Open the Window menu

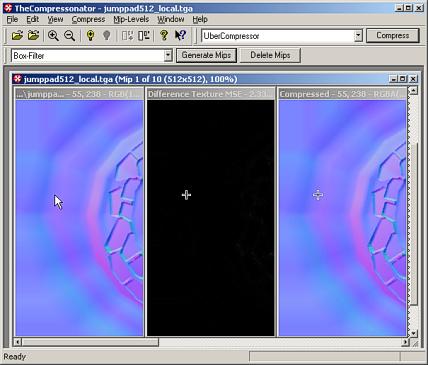171,19
